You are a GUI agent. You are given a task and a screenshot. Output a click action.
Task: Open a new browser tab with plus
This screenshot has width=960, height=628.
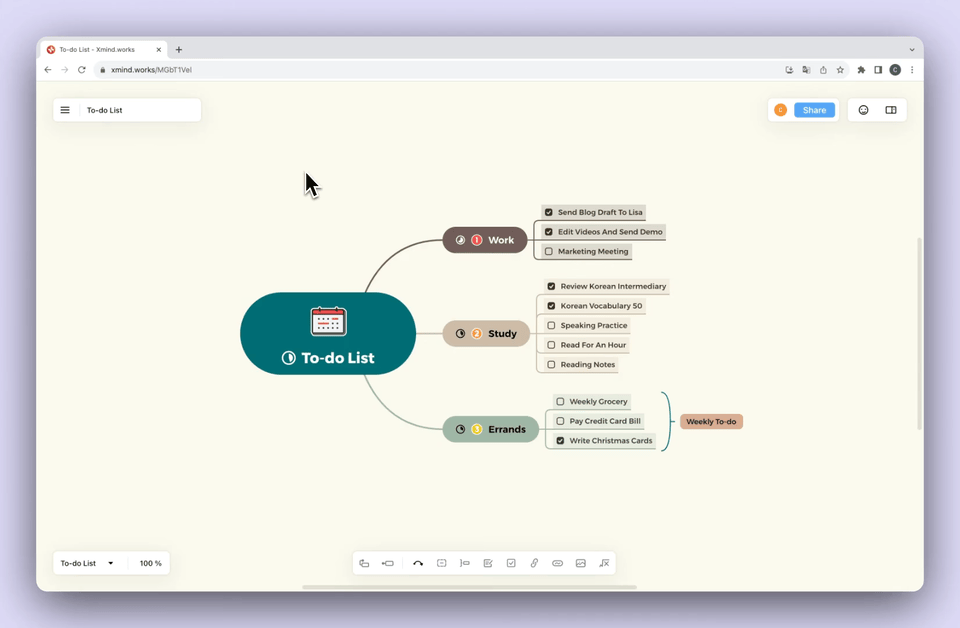[179, 50]
